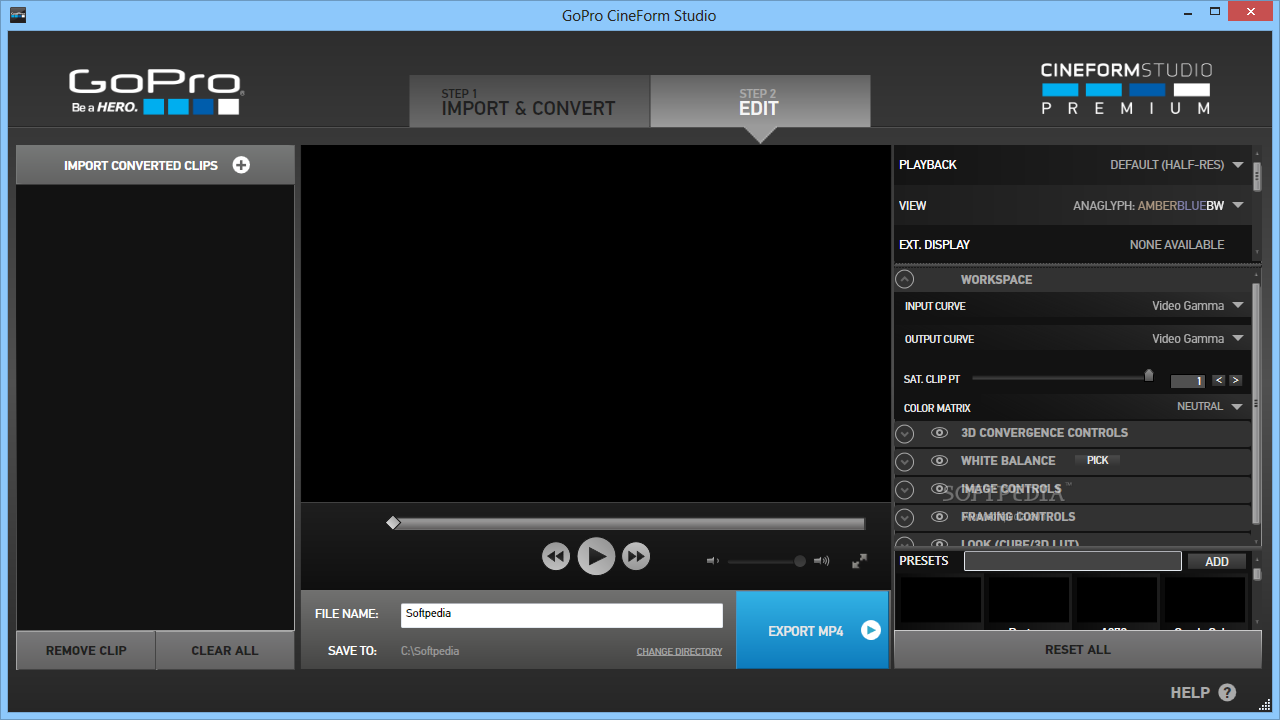Click Add to save a preset

pyautogui.click(x=1217, y=561)
